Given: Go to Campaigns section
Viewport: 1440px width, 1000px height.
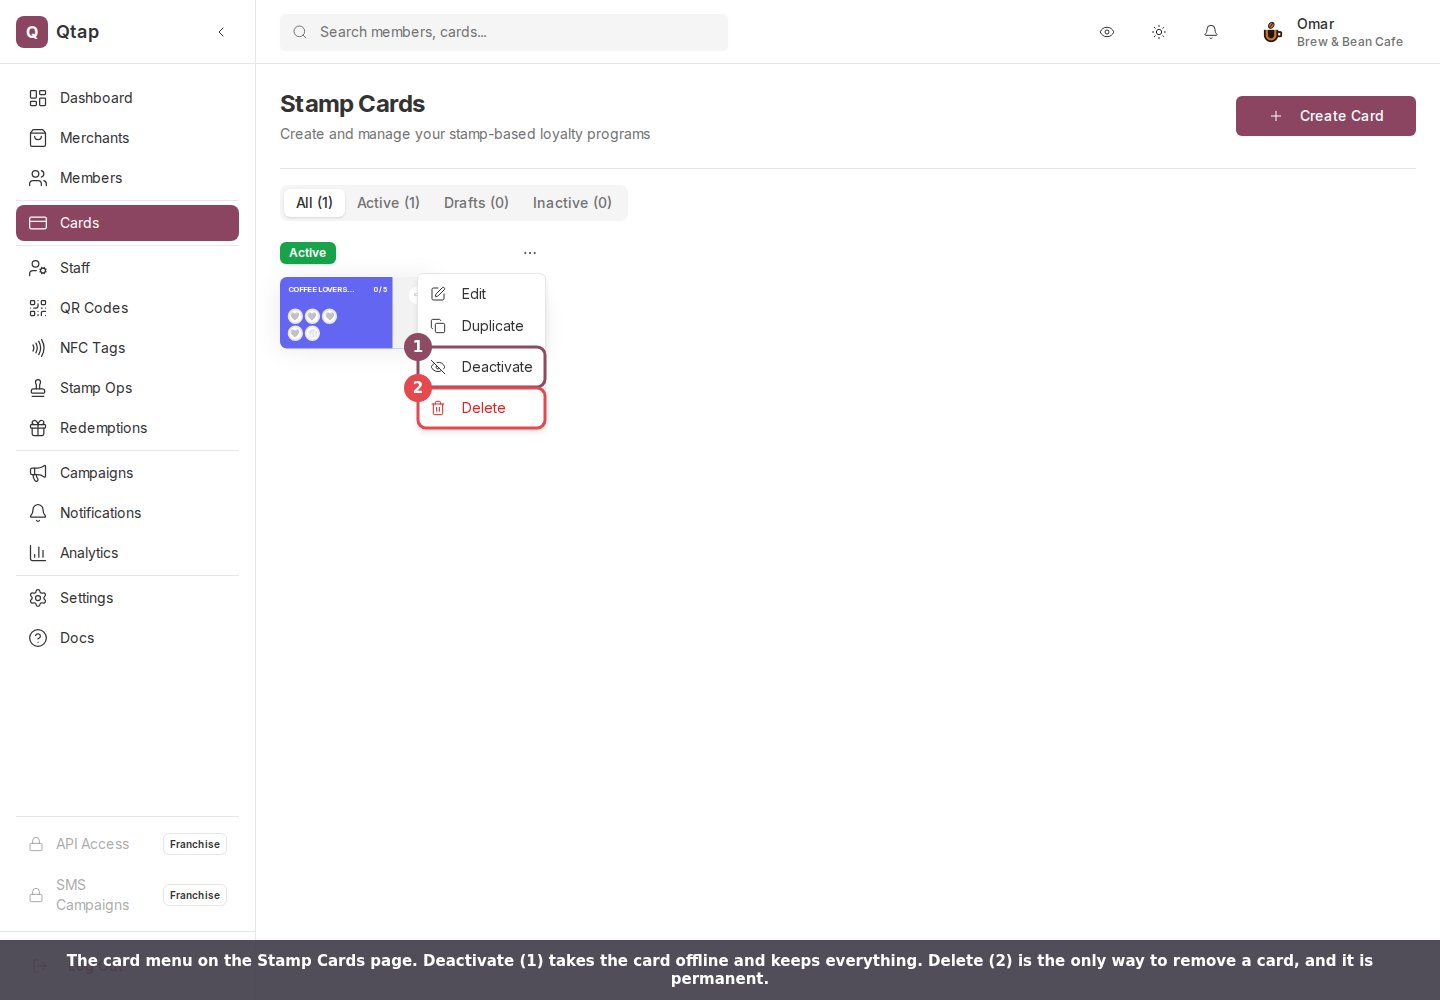Looking at the screenshot, I should point(127,473).
